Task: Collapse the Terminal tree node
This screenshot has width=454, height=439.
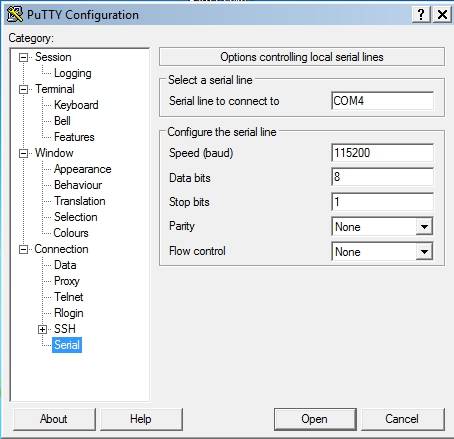Action: (x=23, y=89)
